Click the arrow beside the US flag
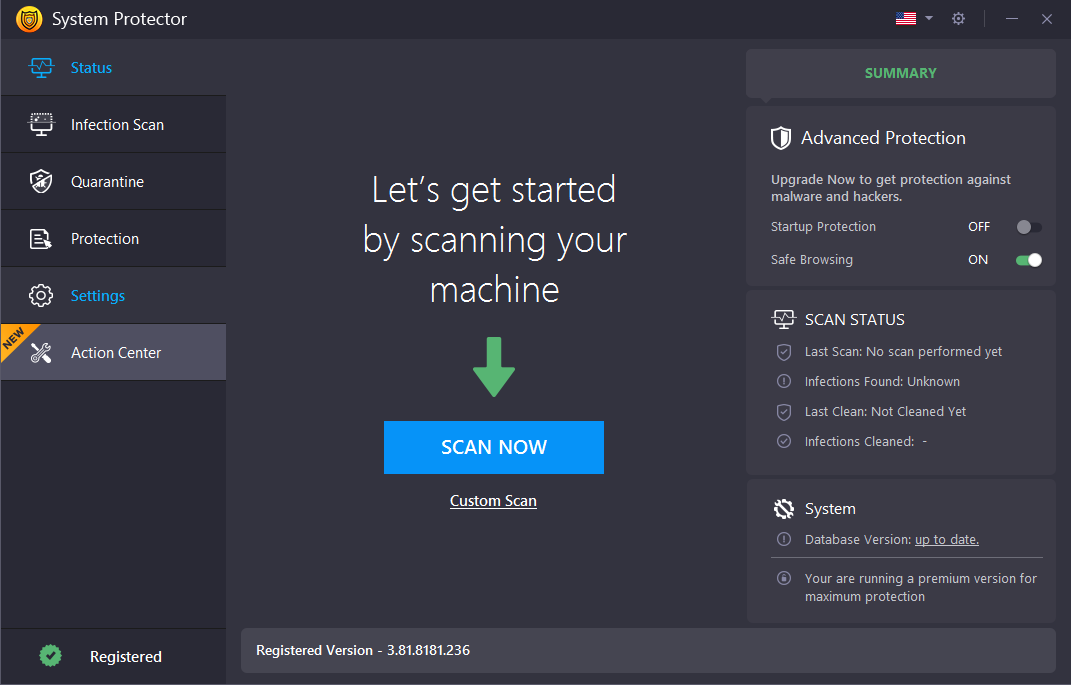The height and width of the screenshot is (685, 1071). (x=929, y=19)
